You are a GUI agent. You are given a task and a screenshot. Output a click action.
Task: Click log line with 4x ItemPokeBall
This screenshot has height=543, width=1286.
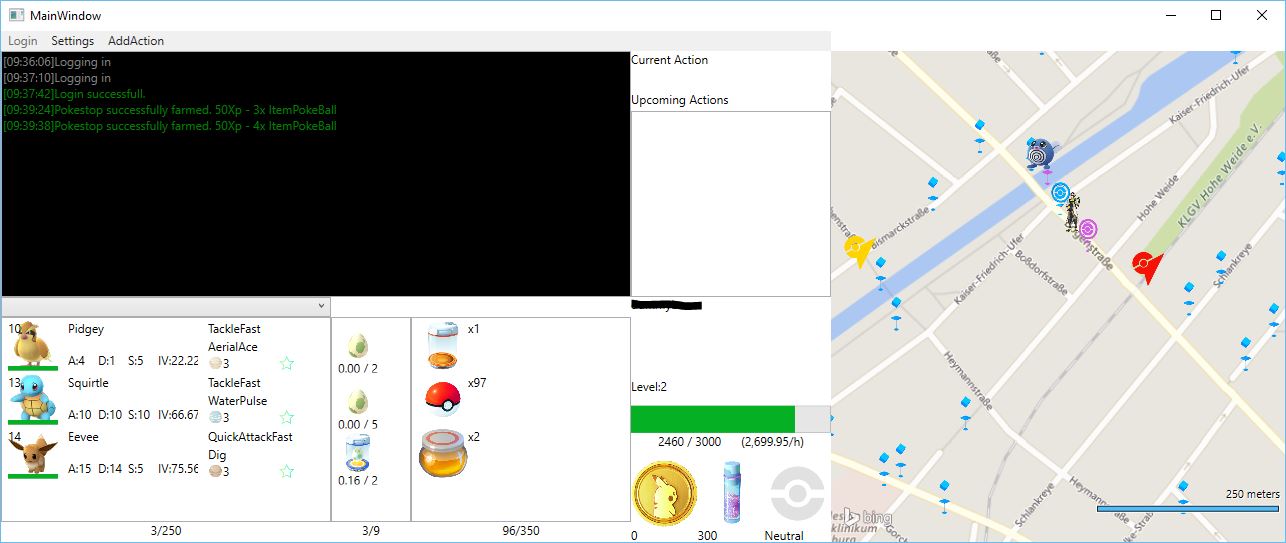[x=170, y=126]
